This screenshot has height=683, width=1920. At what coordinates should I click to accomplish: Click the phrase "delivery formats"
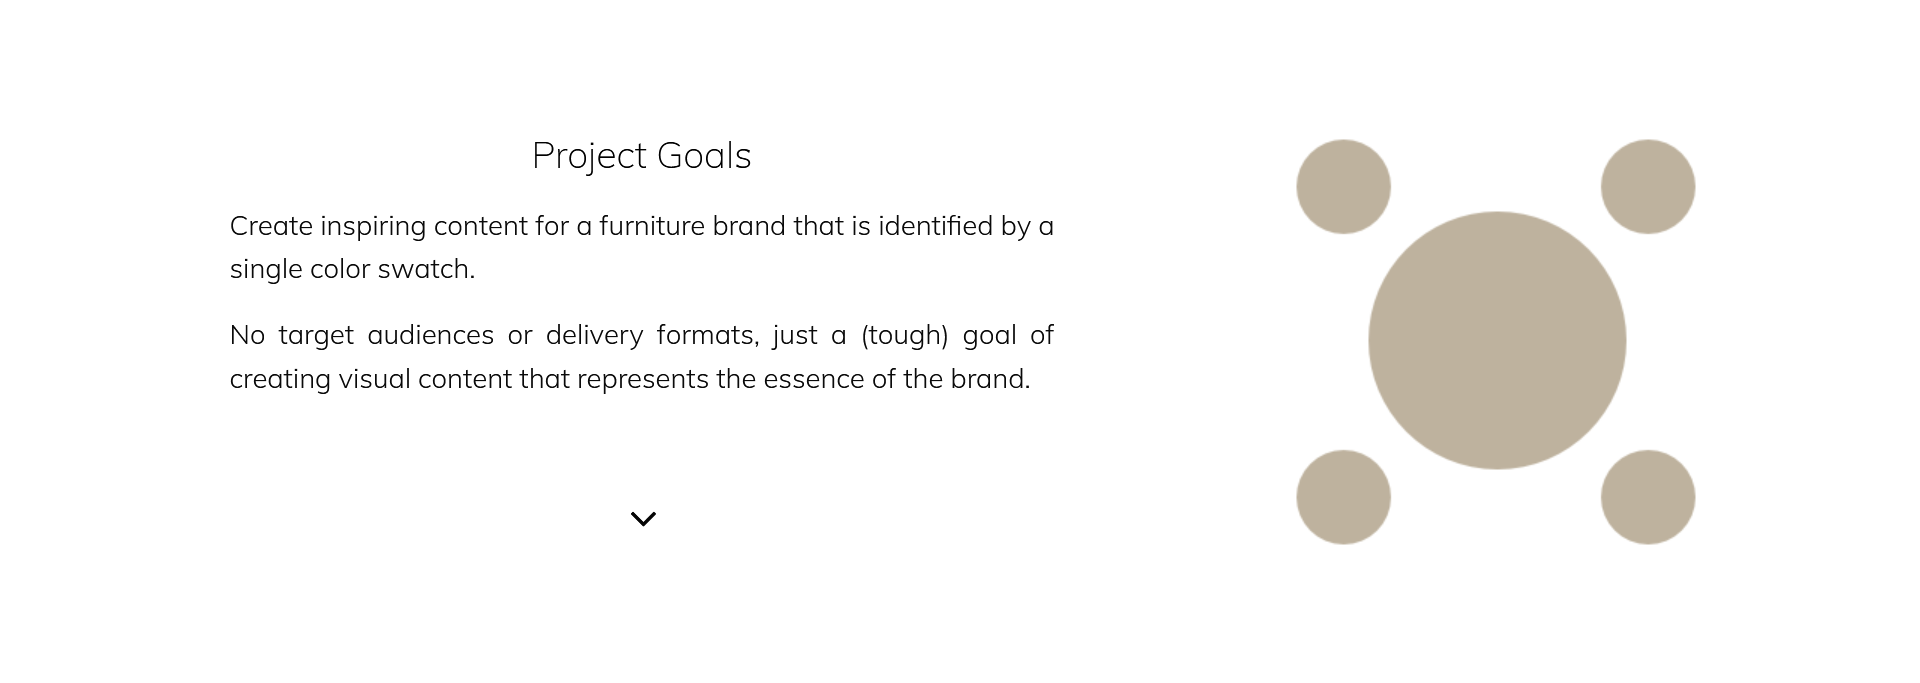tap(651, 336)
